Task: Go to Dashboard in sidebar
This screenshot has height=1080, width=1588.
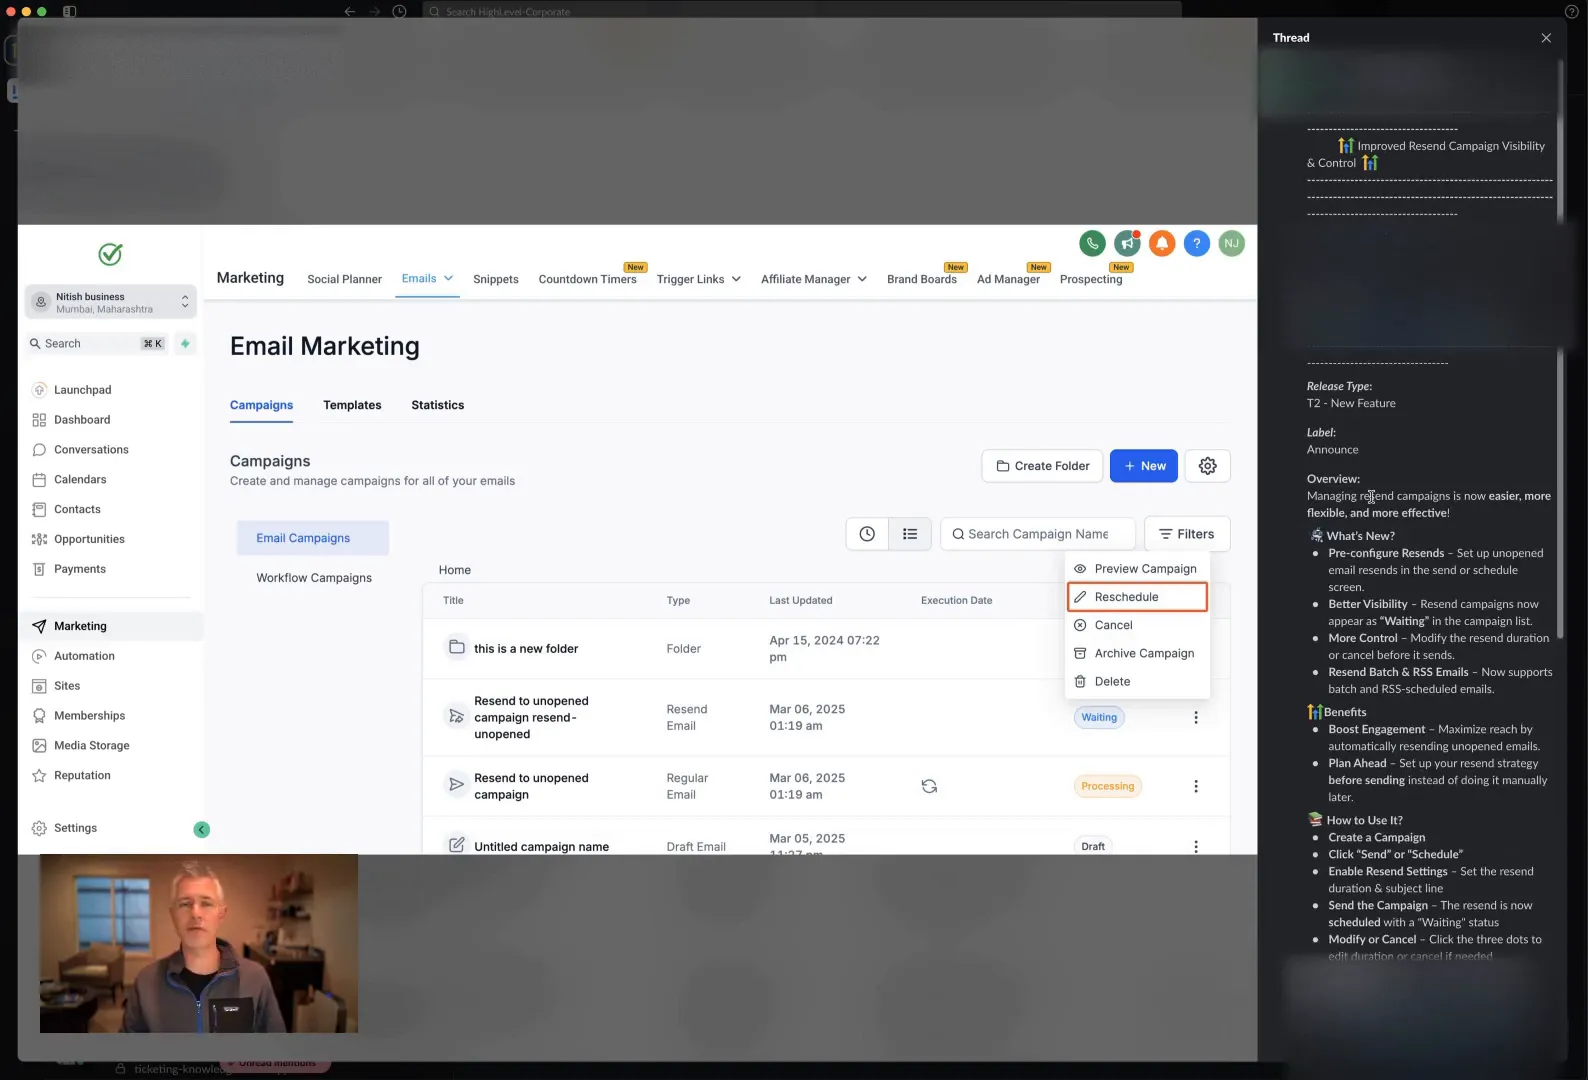Action: 81,420
